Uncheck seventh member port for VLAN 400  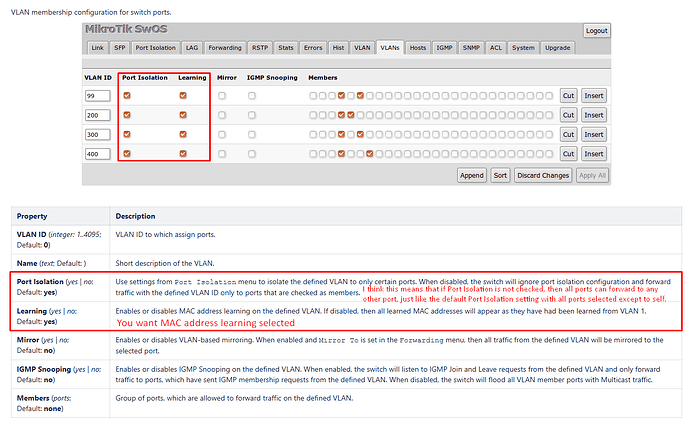click(x=370, y=154)
